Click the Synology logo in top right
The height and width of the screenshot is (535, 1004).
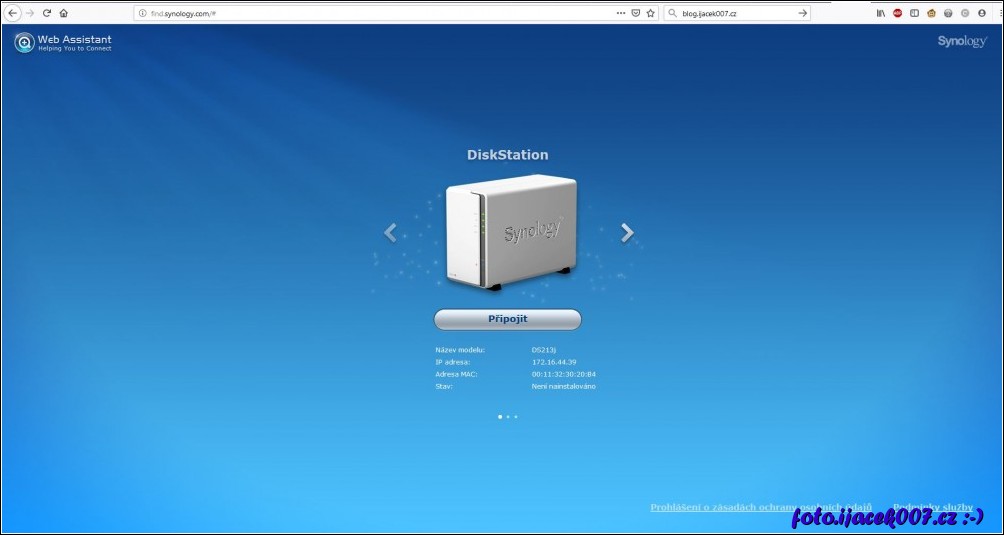961,42
